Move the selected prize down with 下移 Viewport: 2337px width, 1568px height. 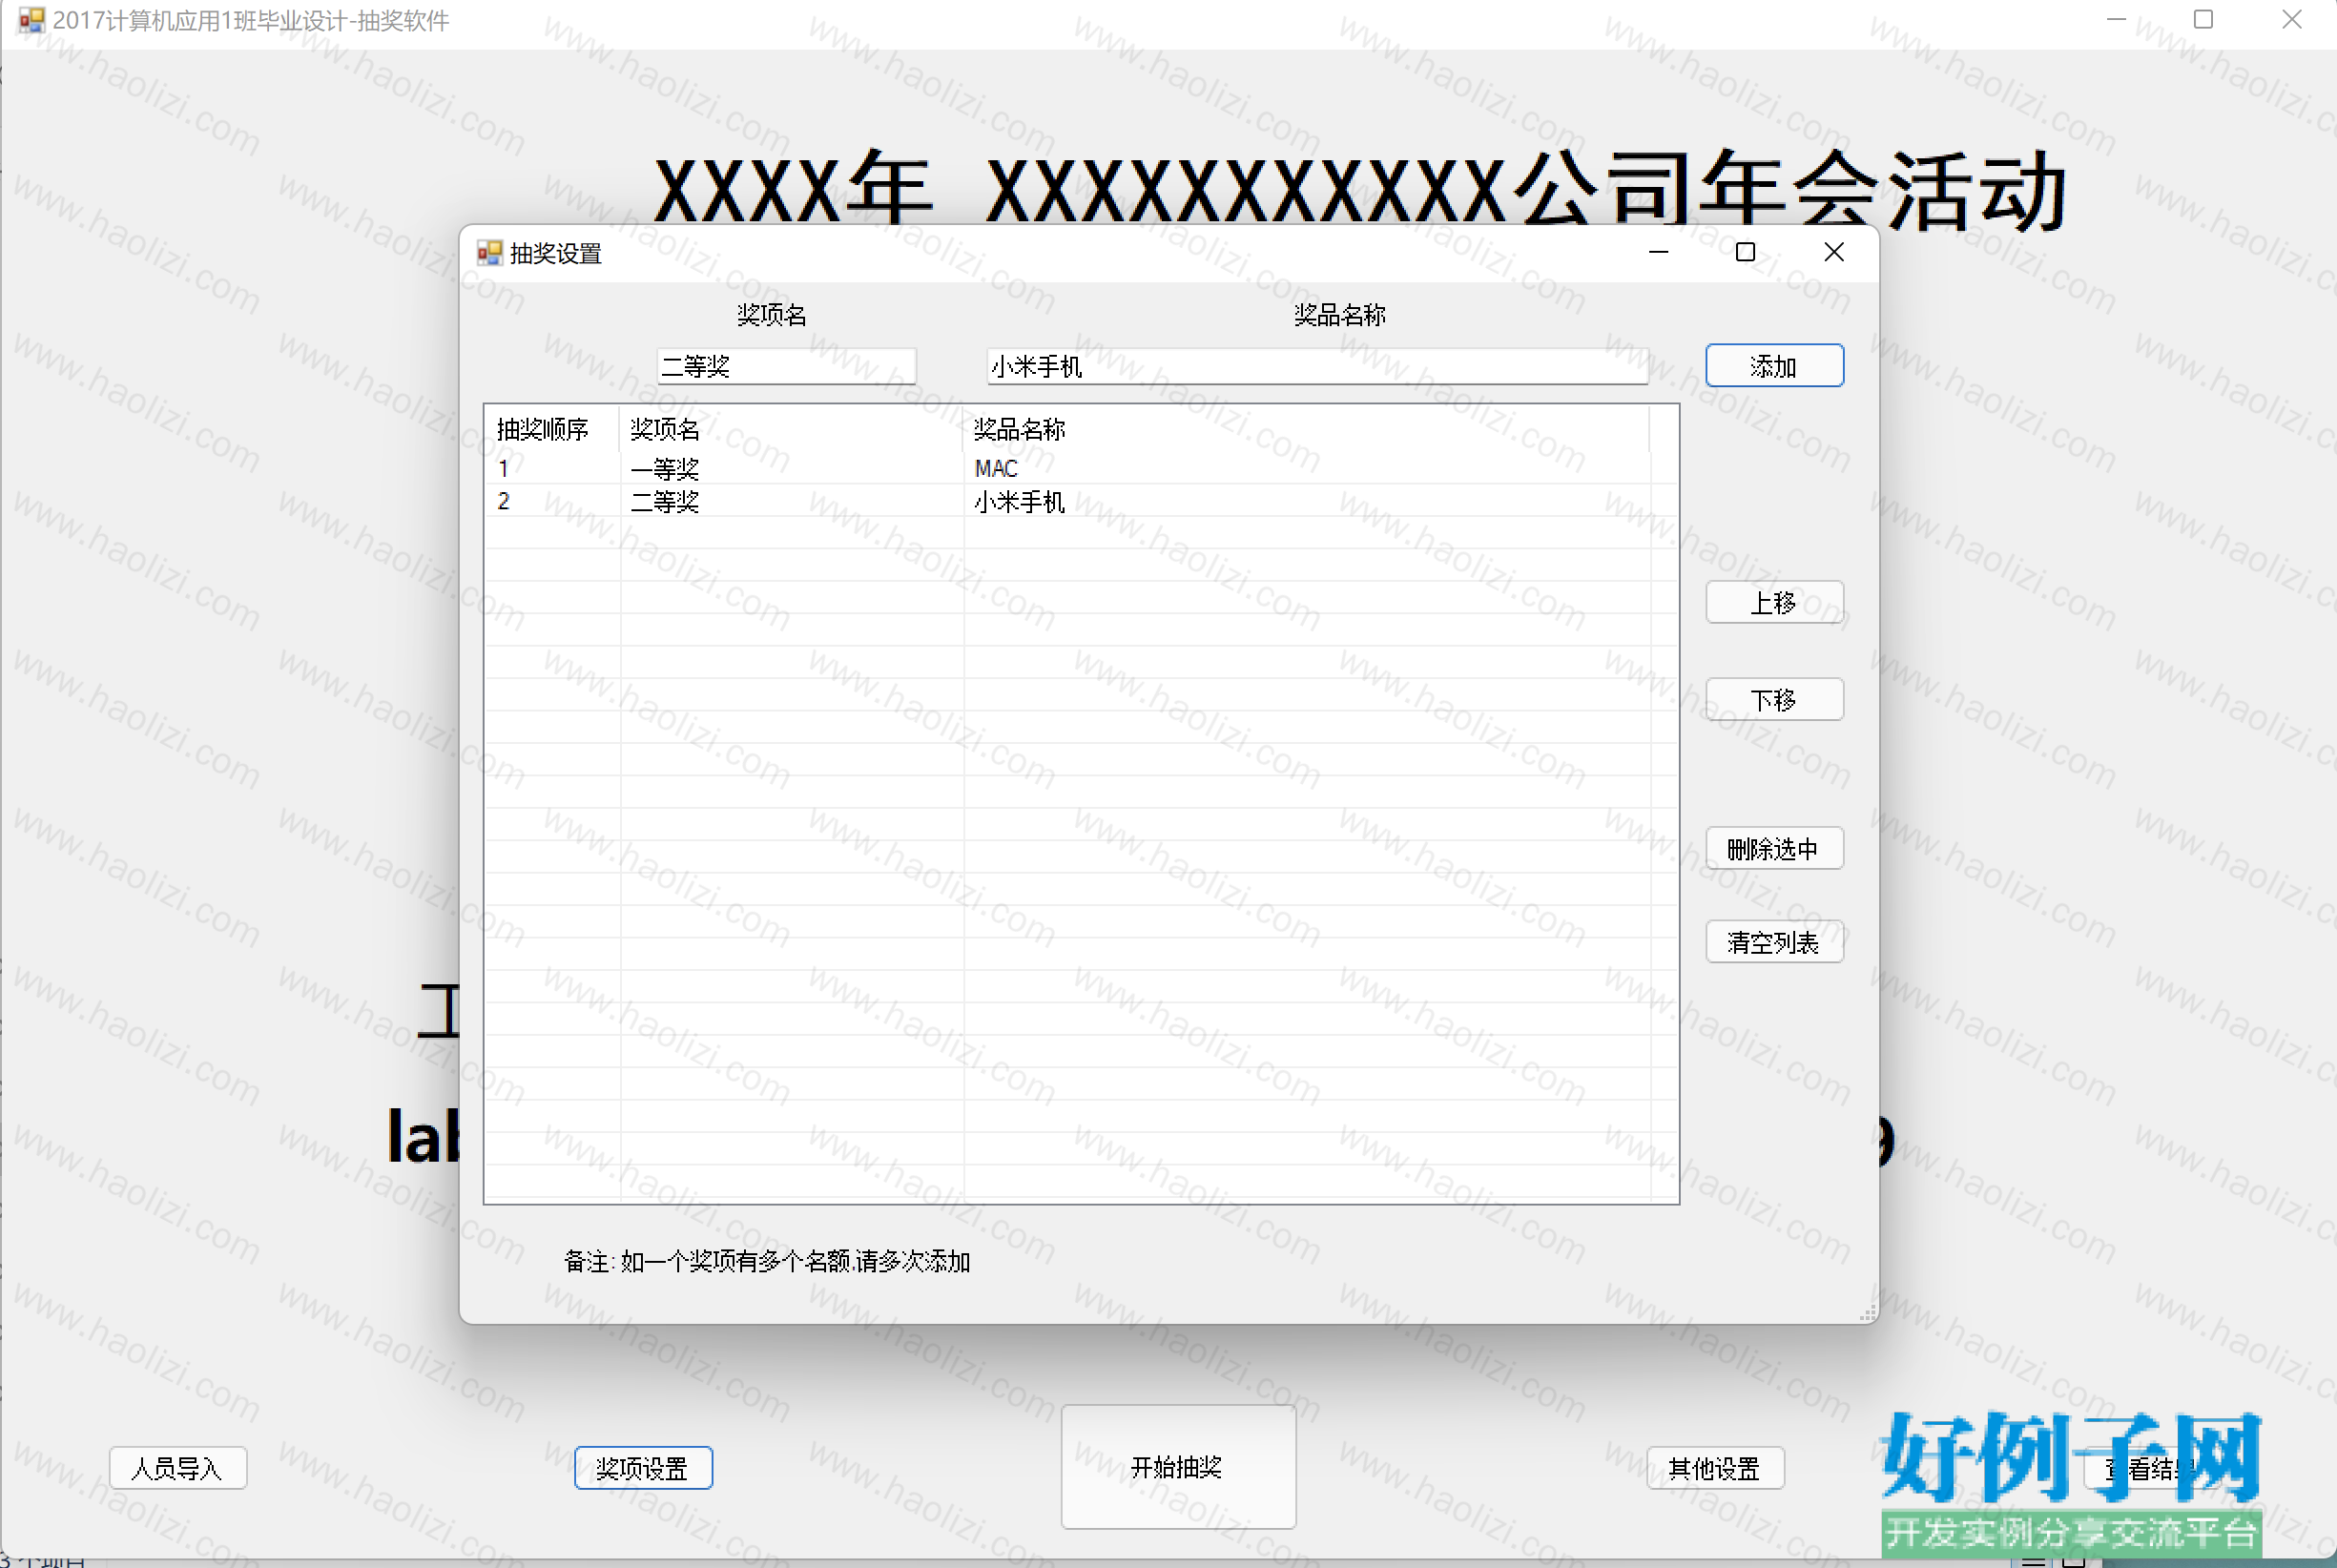1774,699
